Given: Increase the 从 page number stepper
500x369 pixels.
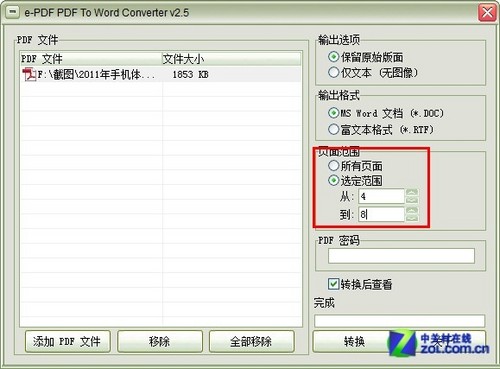Looking at the screenshot, I should (x=412, y=192).
